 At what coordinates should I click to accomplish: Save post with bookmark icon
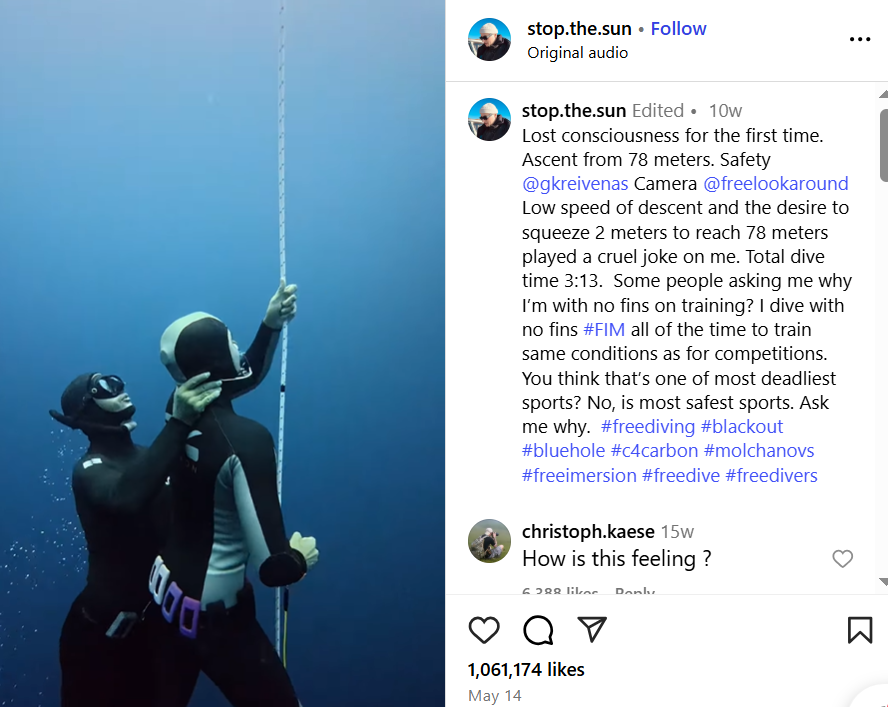point(859,629)
